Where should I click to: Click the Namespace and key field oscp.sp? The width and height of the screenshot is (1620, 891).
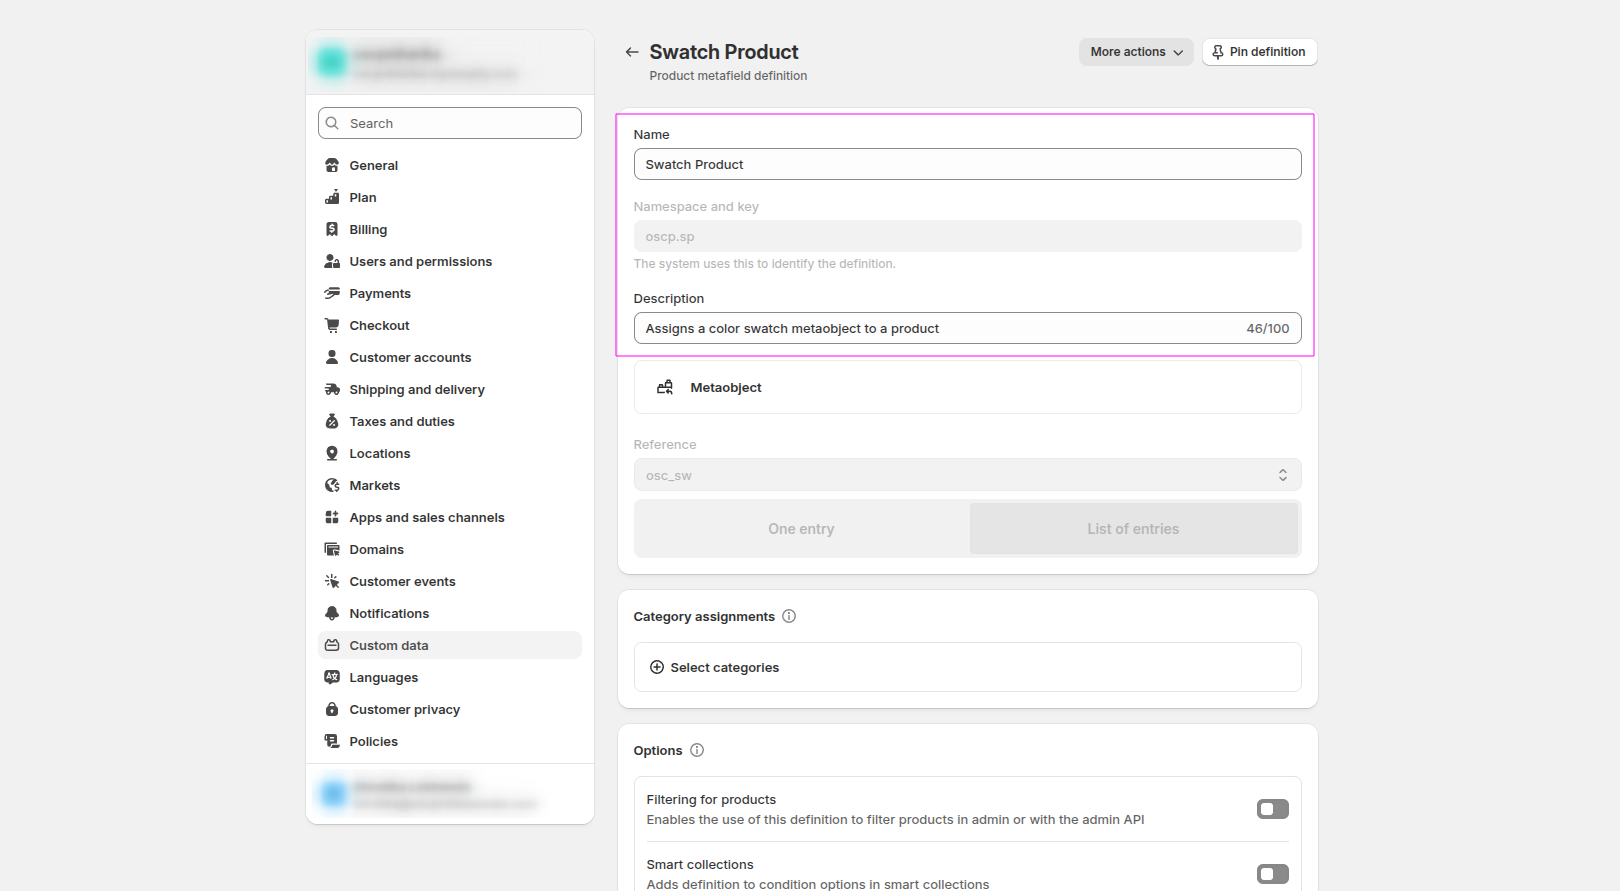(x=967, y=236)
